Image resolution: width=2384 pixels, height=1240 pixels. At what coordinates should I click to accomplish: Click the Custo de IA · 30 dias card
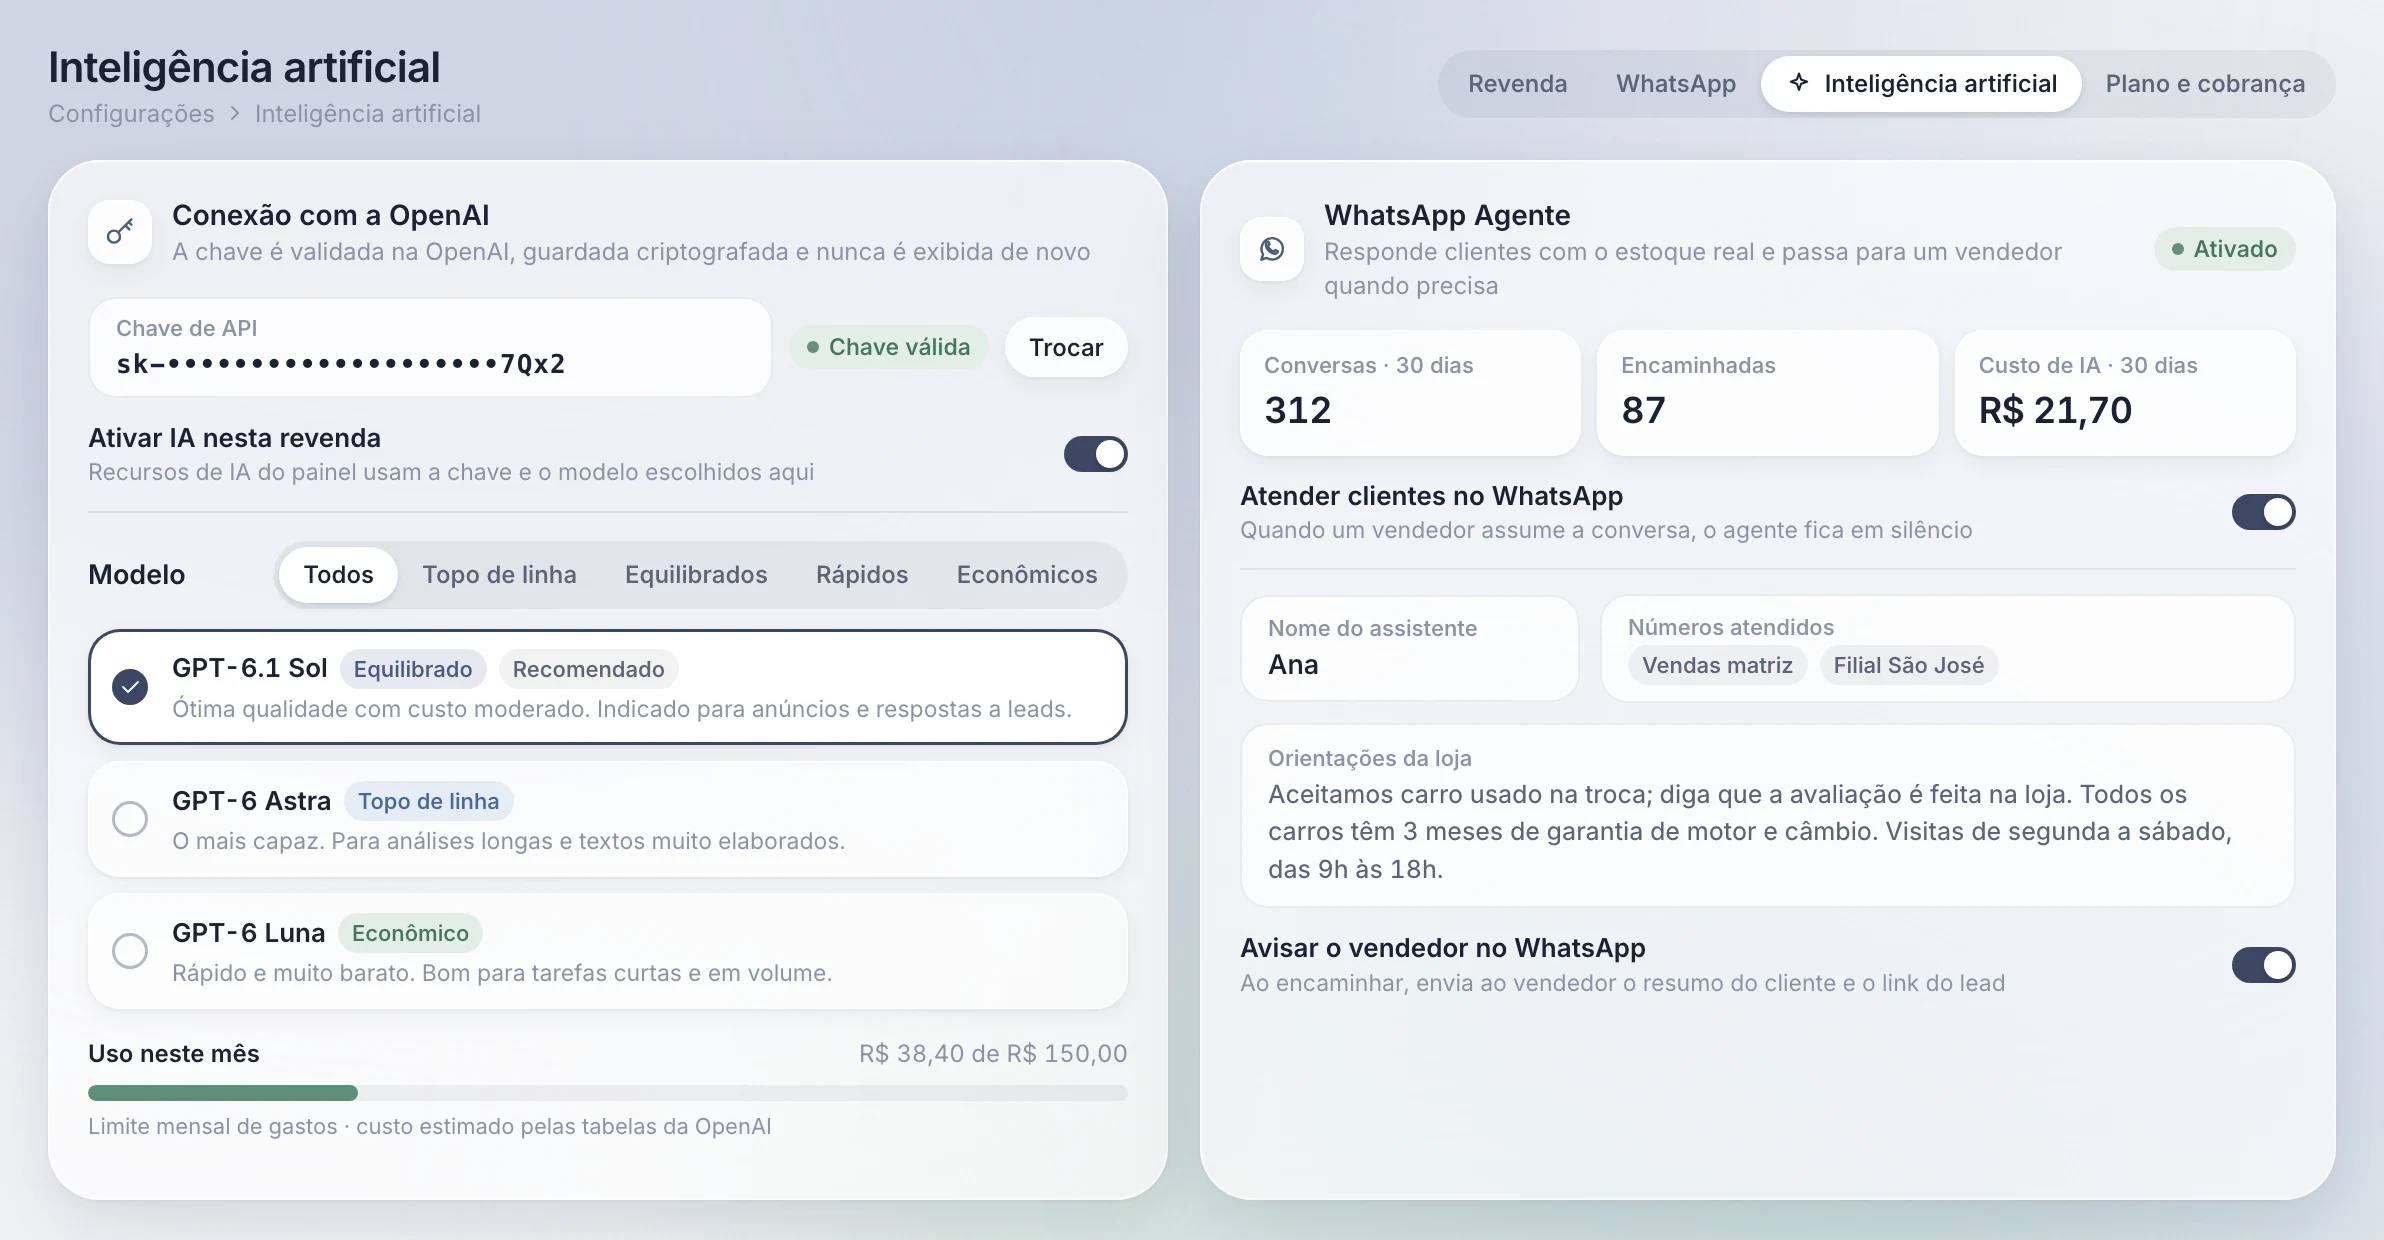(2125, 393)
